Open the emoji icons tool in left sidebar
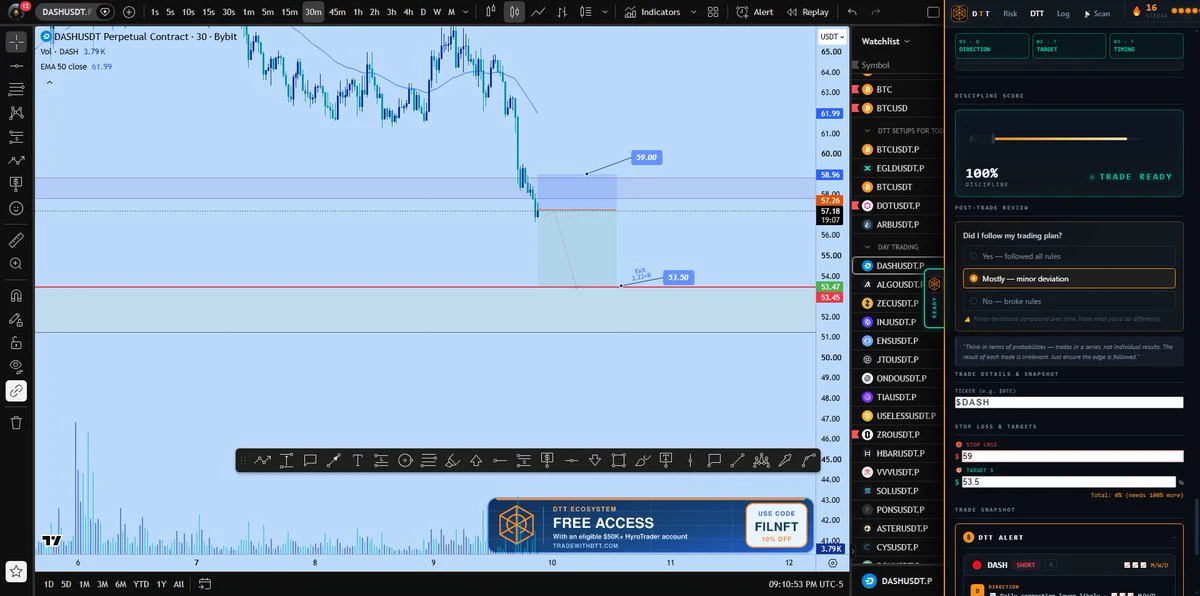1200x596 pixels. click(16, 208)
